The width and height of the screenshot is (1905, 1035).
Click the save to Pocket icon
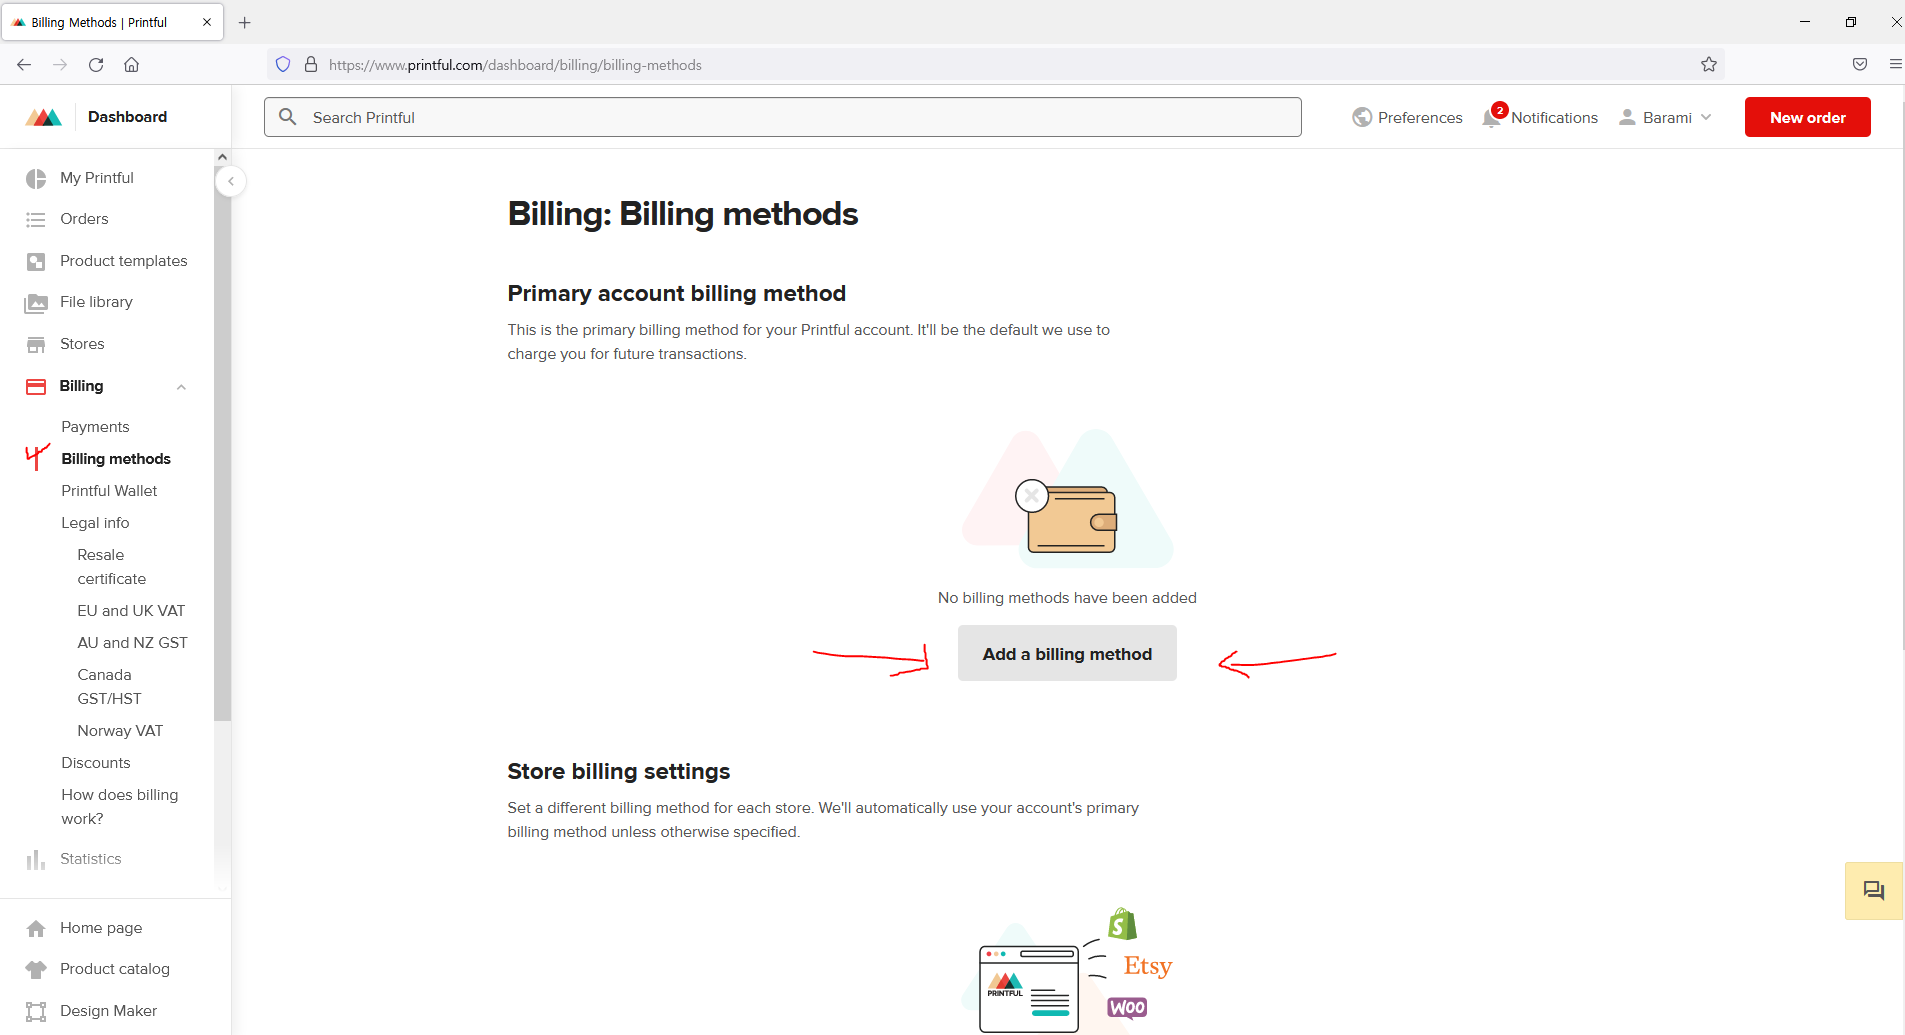click(1860, 64)
